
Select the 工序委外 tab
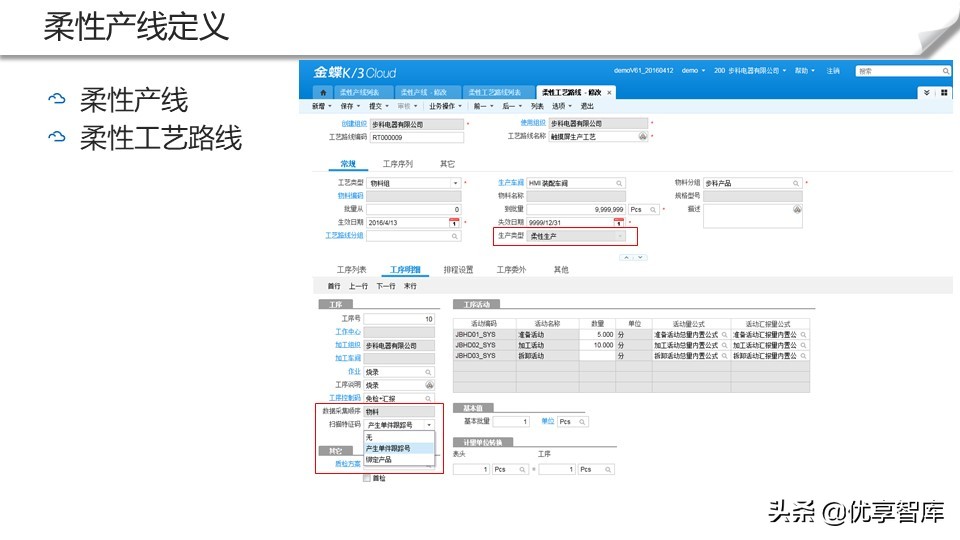pyautogui.click(x=511, y=269)
